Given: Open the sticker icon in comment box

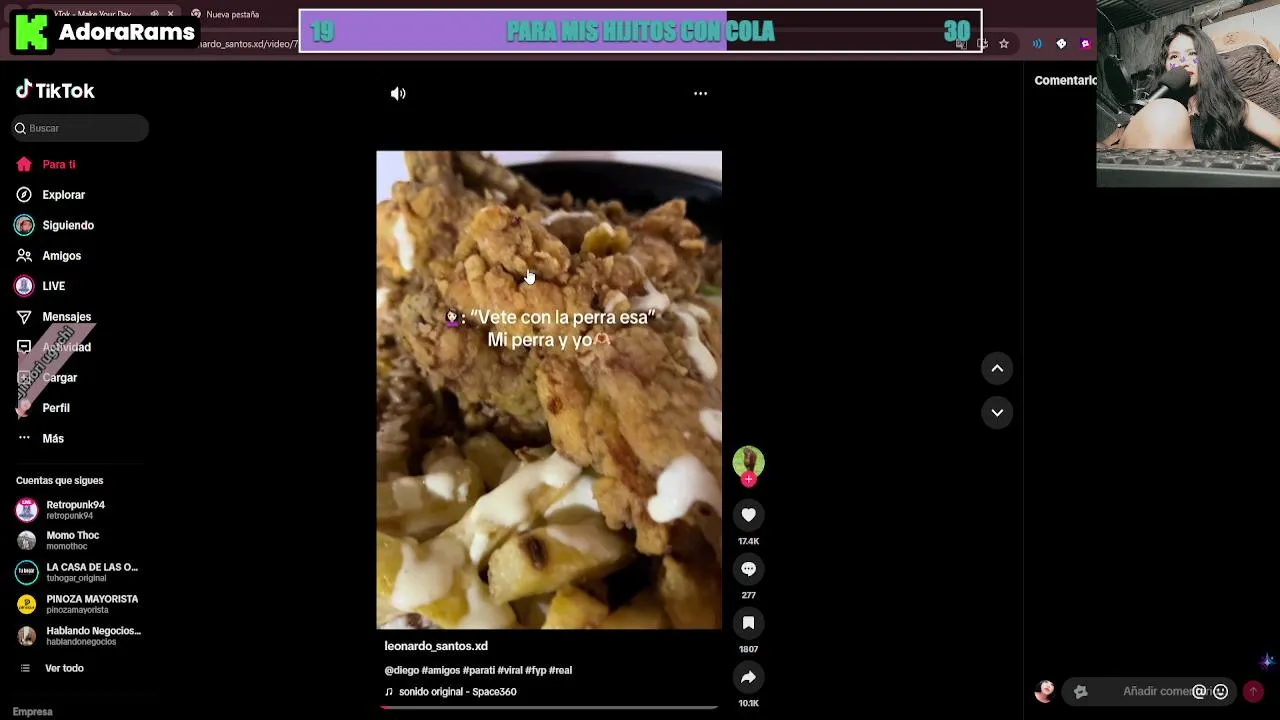Looking at the screenshot, I should pyautogui.click(x=1080, y=691).
